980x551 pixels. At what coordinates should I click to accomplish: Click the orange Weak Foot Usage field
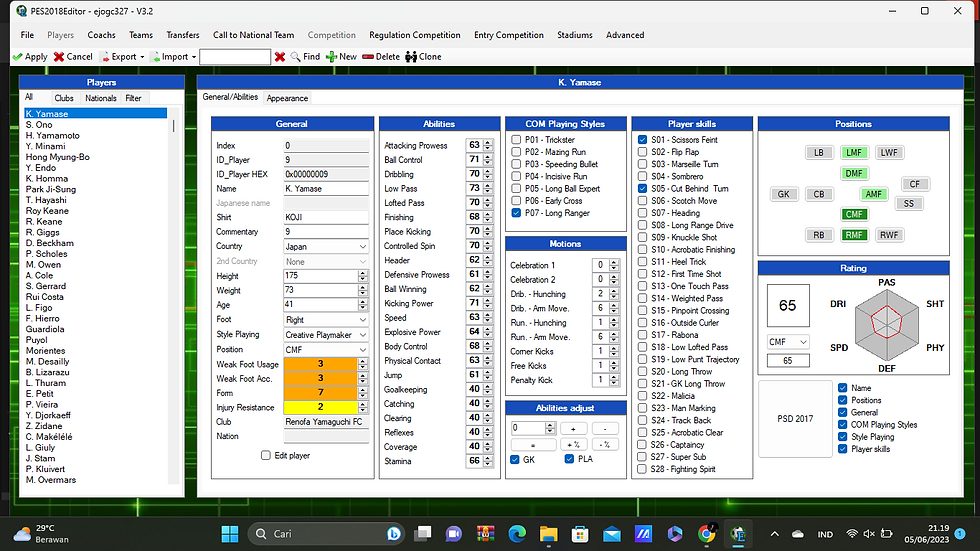coord(321,364)
